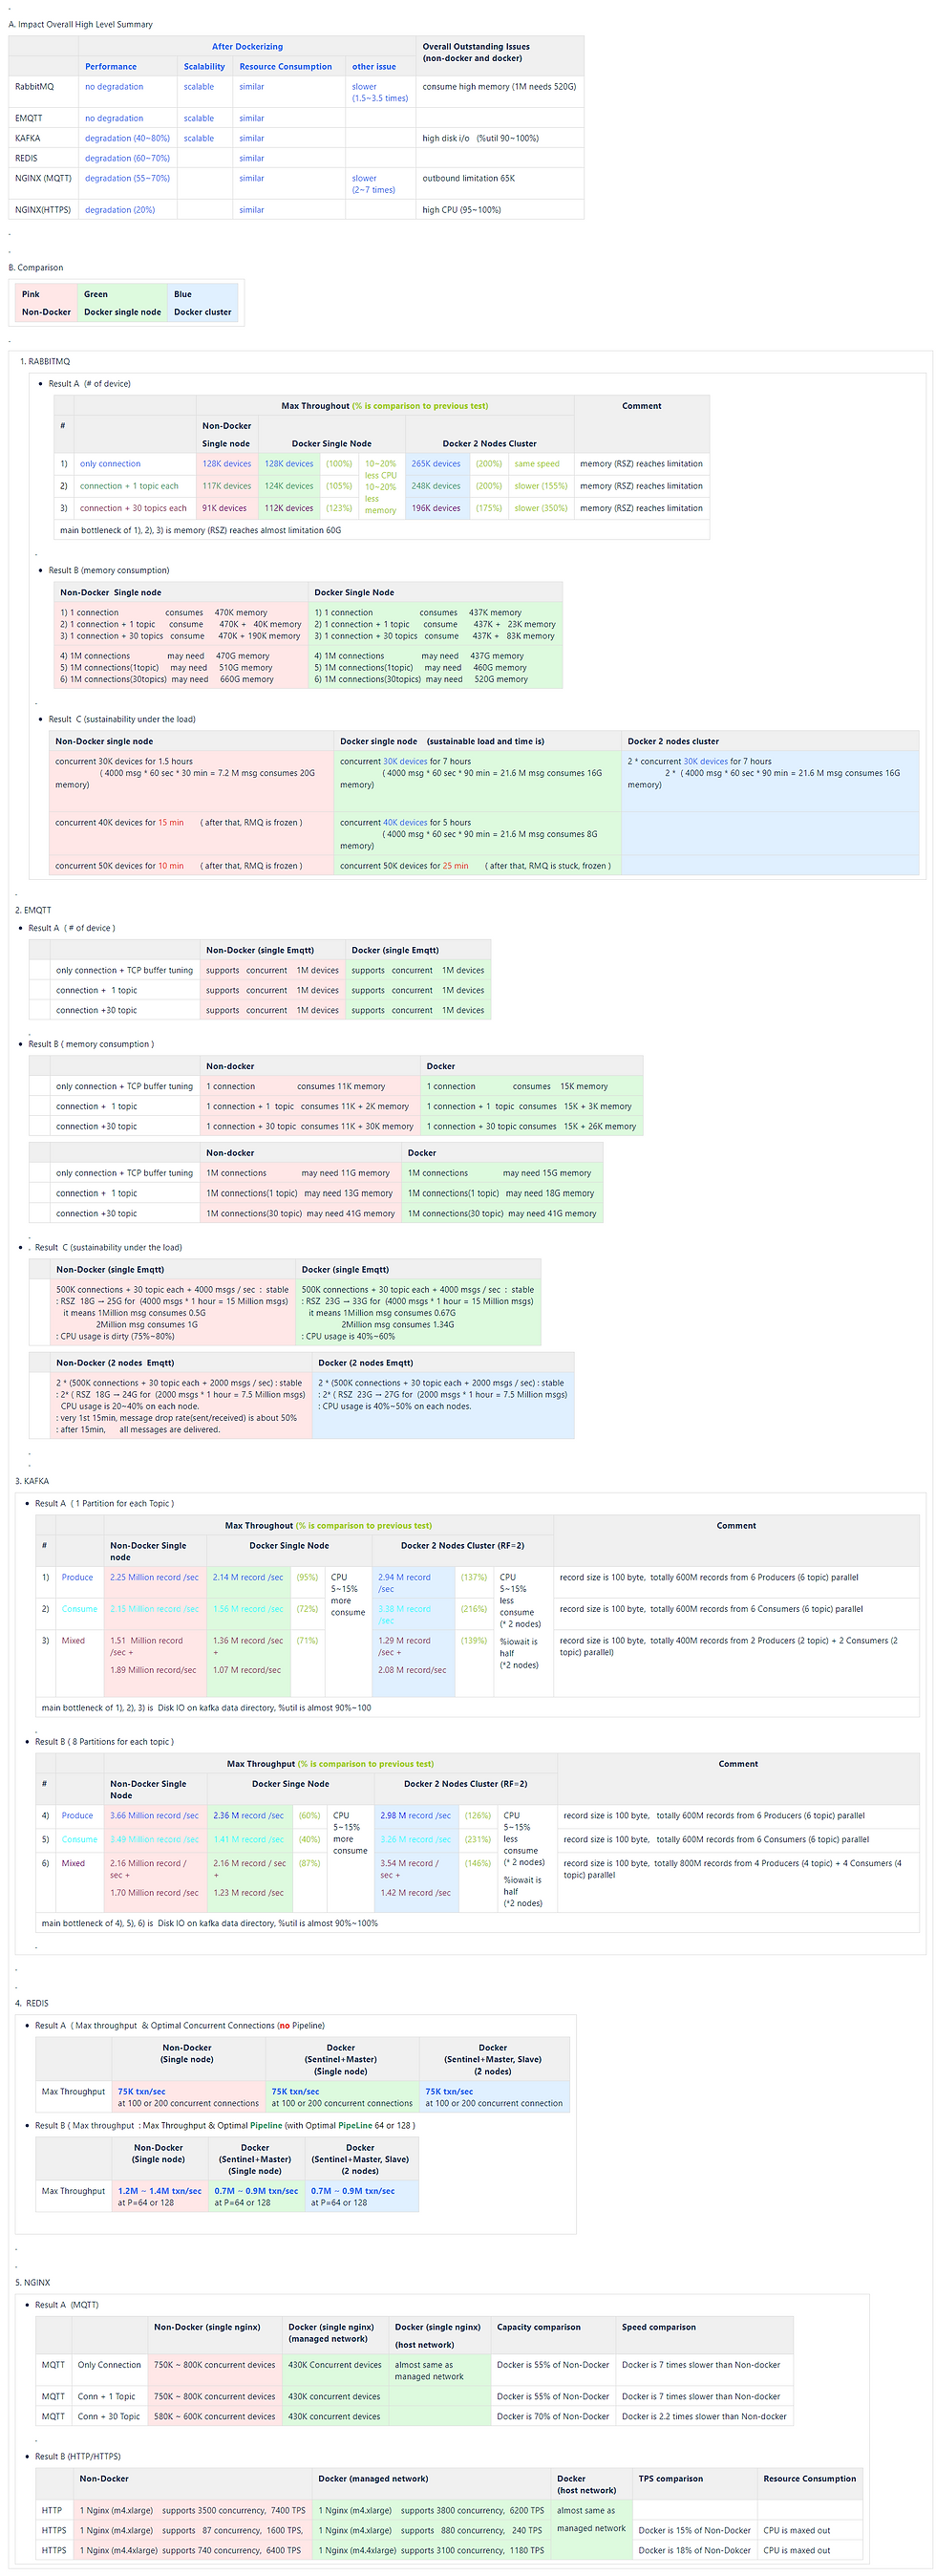Click the '124K devices' cell
Viewport: 936px width, 2576px height.
pyautogui.click(x=289, y=486)
